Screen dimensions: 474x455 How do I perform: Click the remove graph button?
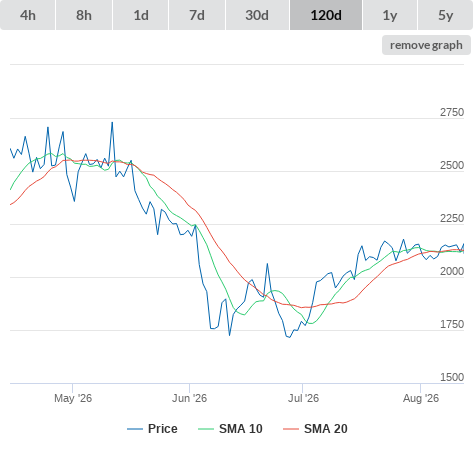(x=426, y=45)
